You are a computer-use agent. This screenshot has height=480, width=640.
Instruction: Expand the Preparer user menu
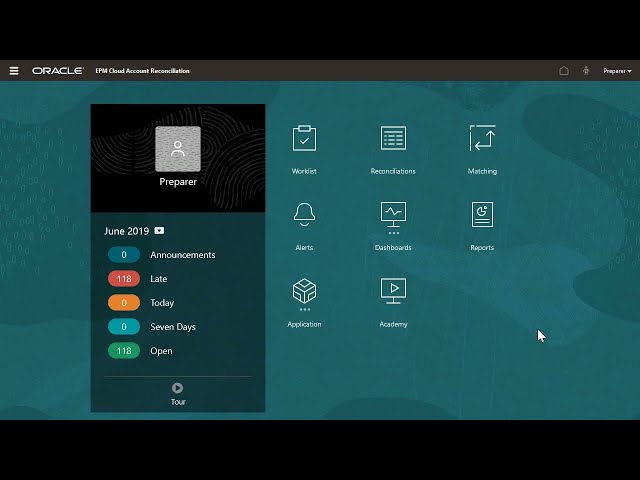(617, 71)
